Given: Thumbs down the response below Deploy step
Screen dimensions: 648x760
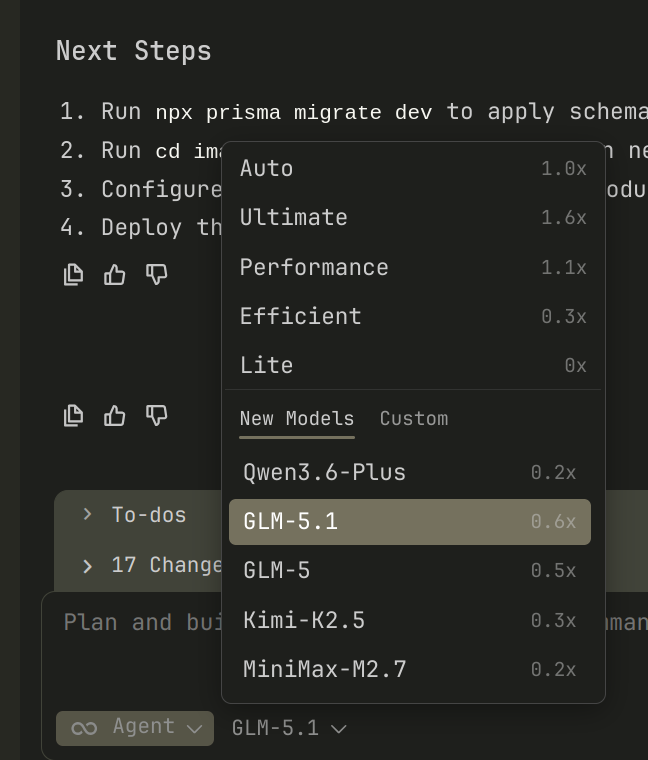Looking at the screenshot, I should click(157, 275).
